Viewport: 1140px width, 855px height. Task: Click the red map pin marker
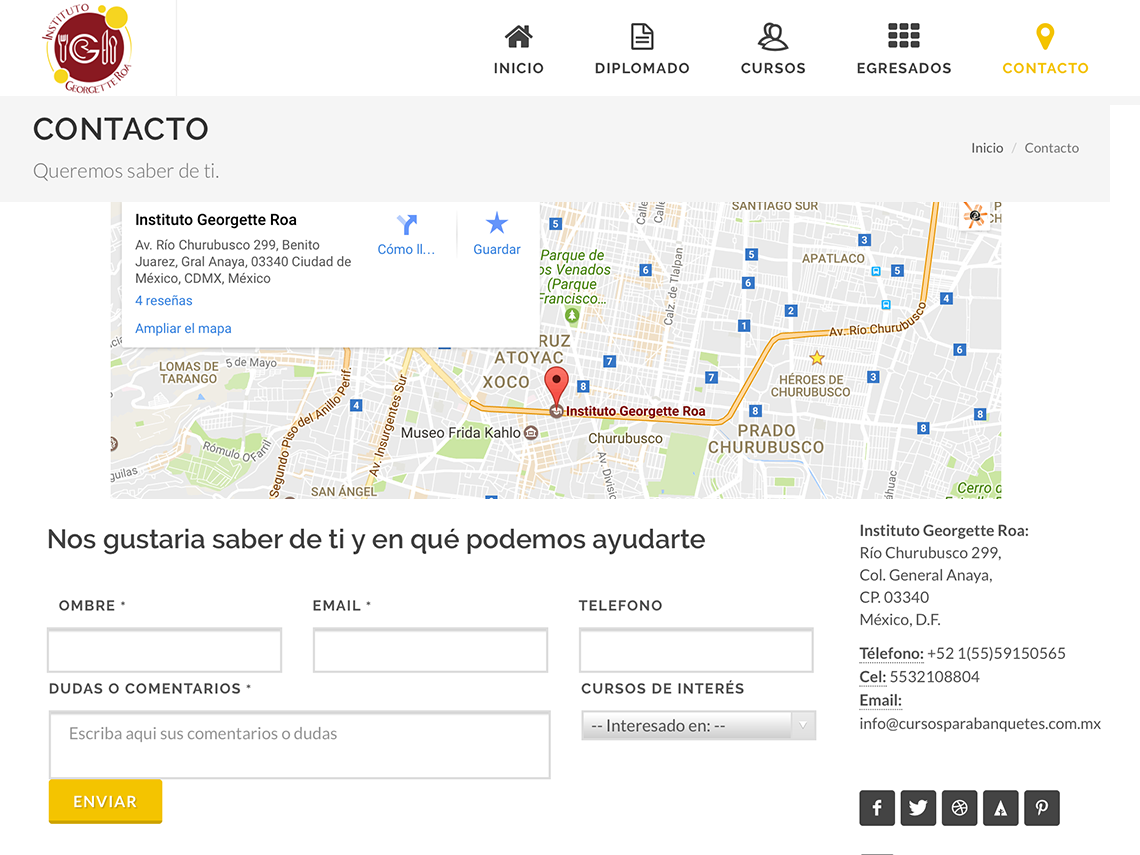point(556,385)
